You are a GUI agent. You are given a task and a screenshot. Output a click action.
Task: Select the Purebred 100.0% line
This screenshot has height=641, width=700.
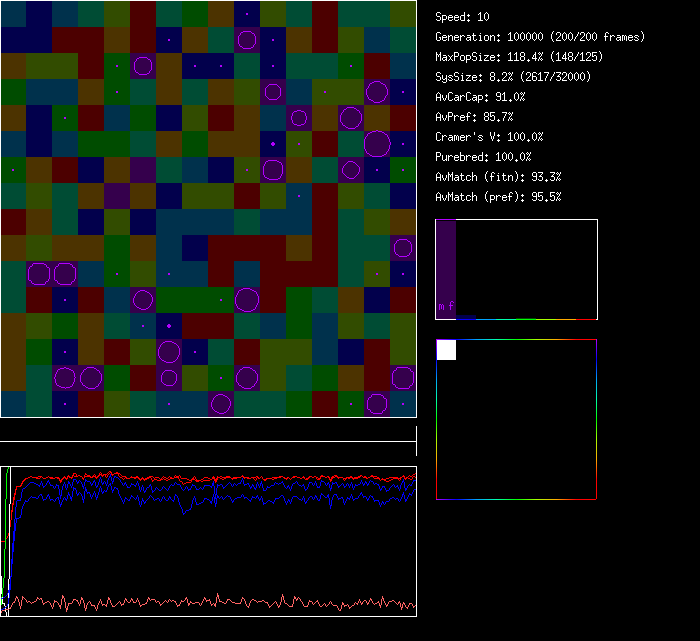[x=483, y=157]
